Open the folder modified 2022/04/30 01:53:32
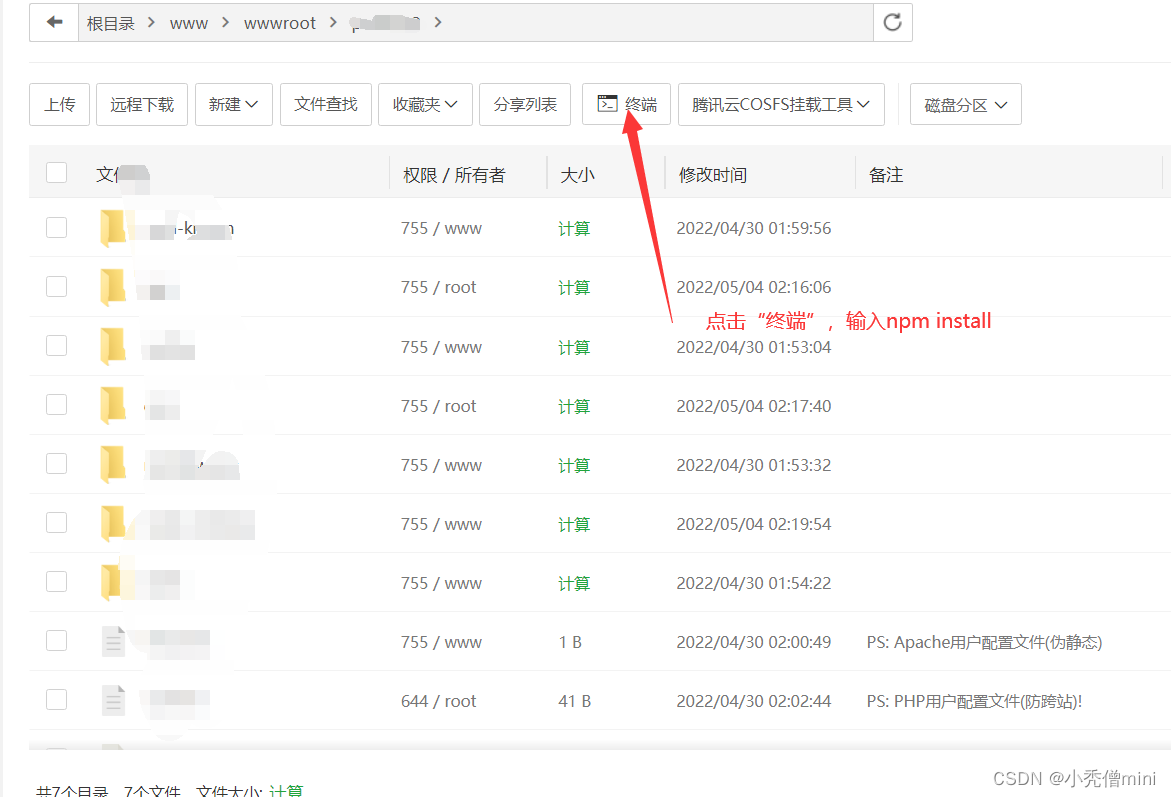Viewport: 1171px width, 797px height. pos(114,465)
